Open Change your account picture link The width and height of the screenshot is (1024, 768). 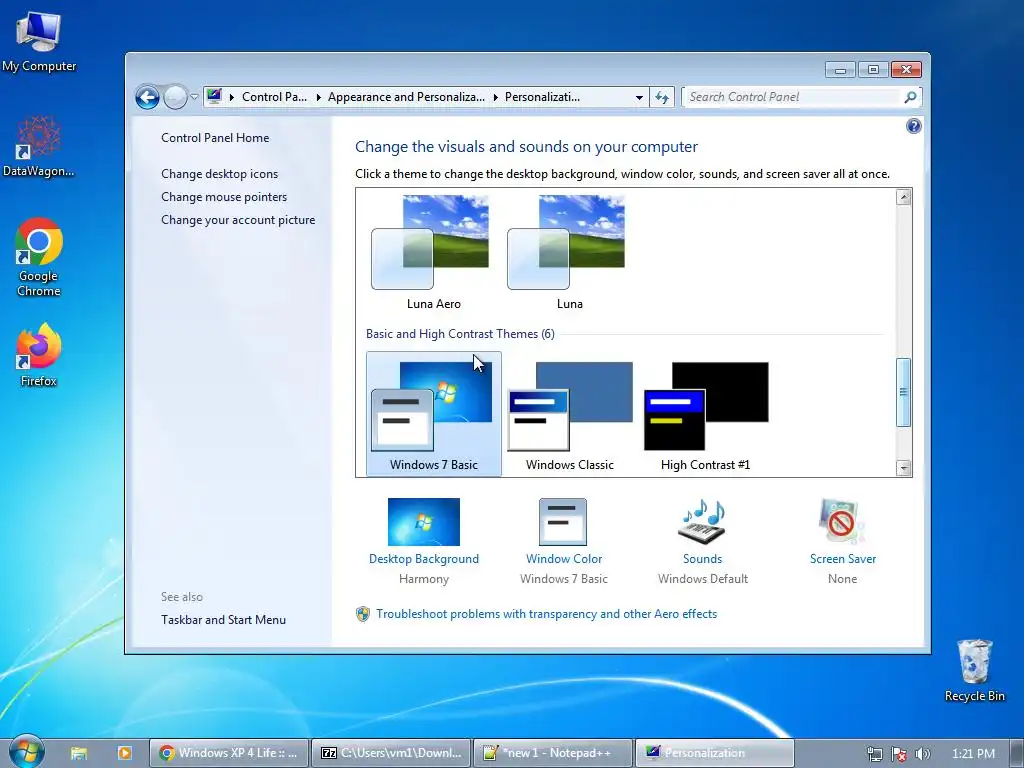pyautogui.click(x=238, y=219)
